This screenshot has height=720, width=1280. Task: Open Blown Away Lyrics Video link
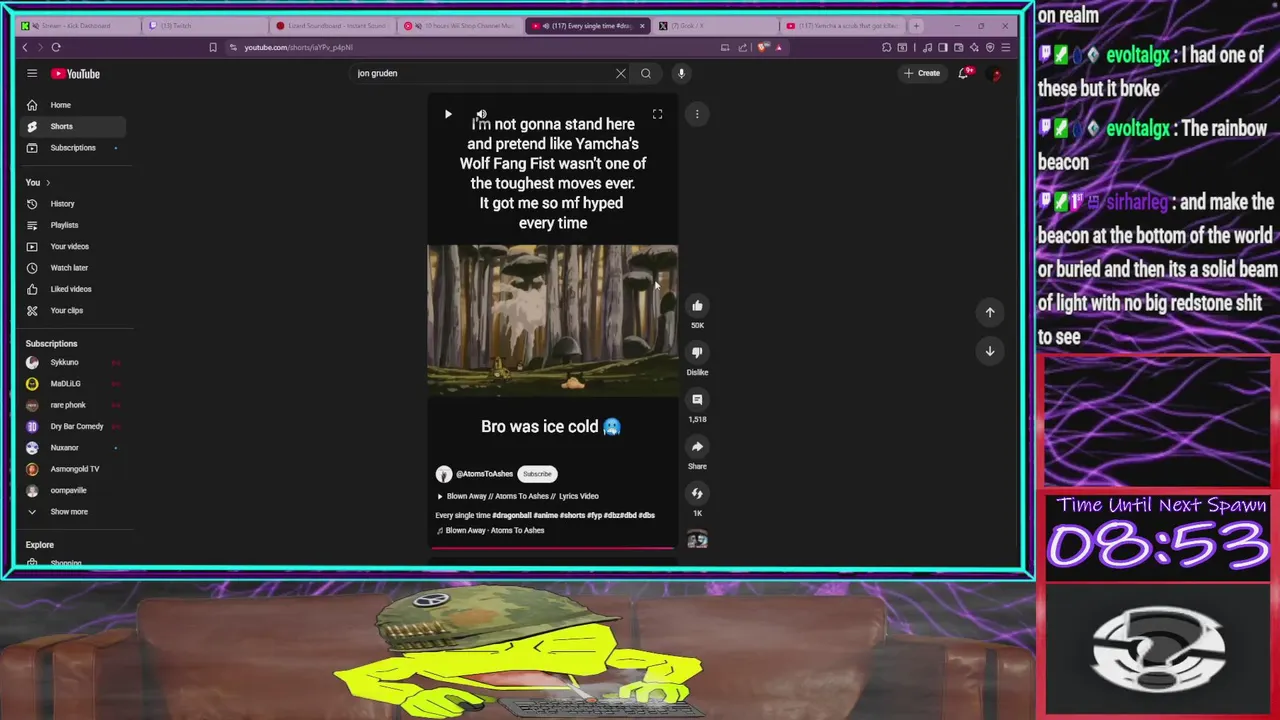(x=518, y=496)
